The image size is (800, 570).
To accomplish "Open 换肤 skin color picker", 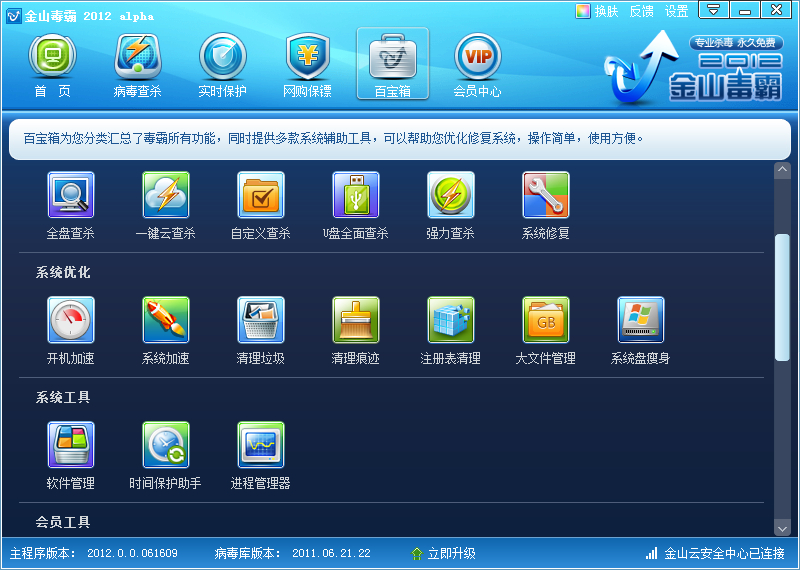I will [597, 11].
